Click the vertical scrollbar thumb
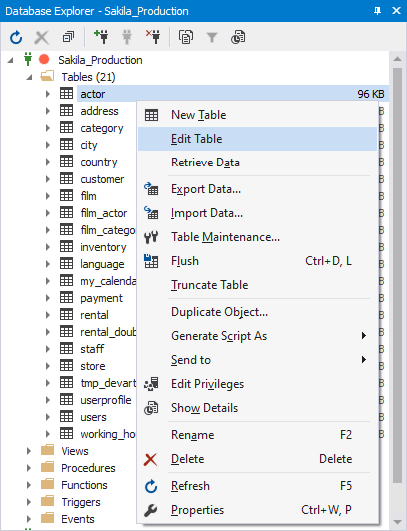The image size is (407, 531). coord(398,275)
